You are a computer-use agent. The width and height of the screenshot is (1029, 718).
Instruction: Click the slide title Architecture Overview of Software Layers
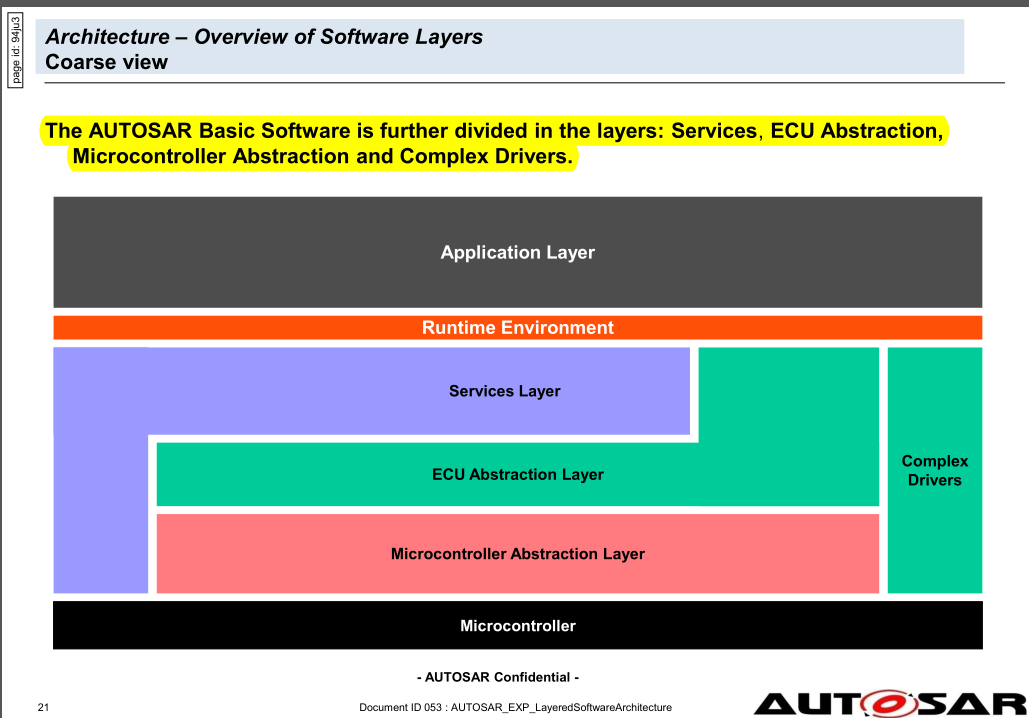point(264,36)
